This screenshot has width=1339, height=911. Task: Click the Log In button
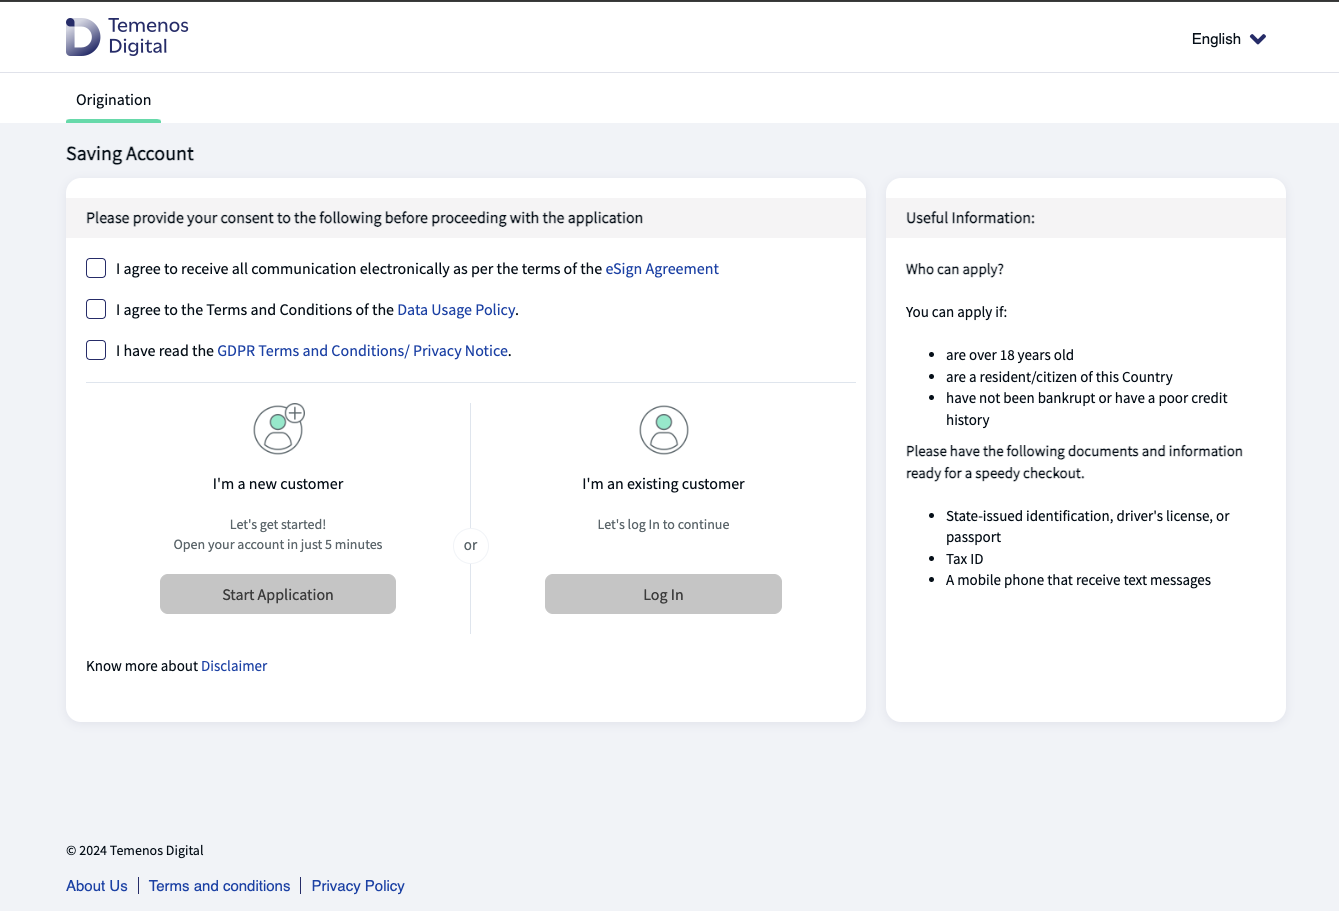coord(663,594)
